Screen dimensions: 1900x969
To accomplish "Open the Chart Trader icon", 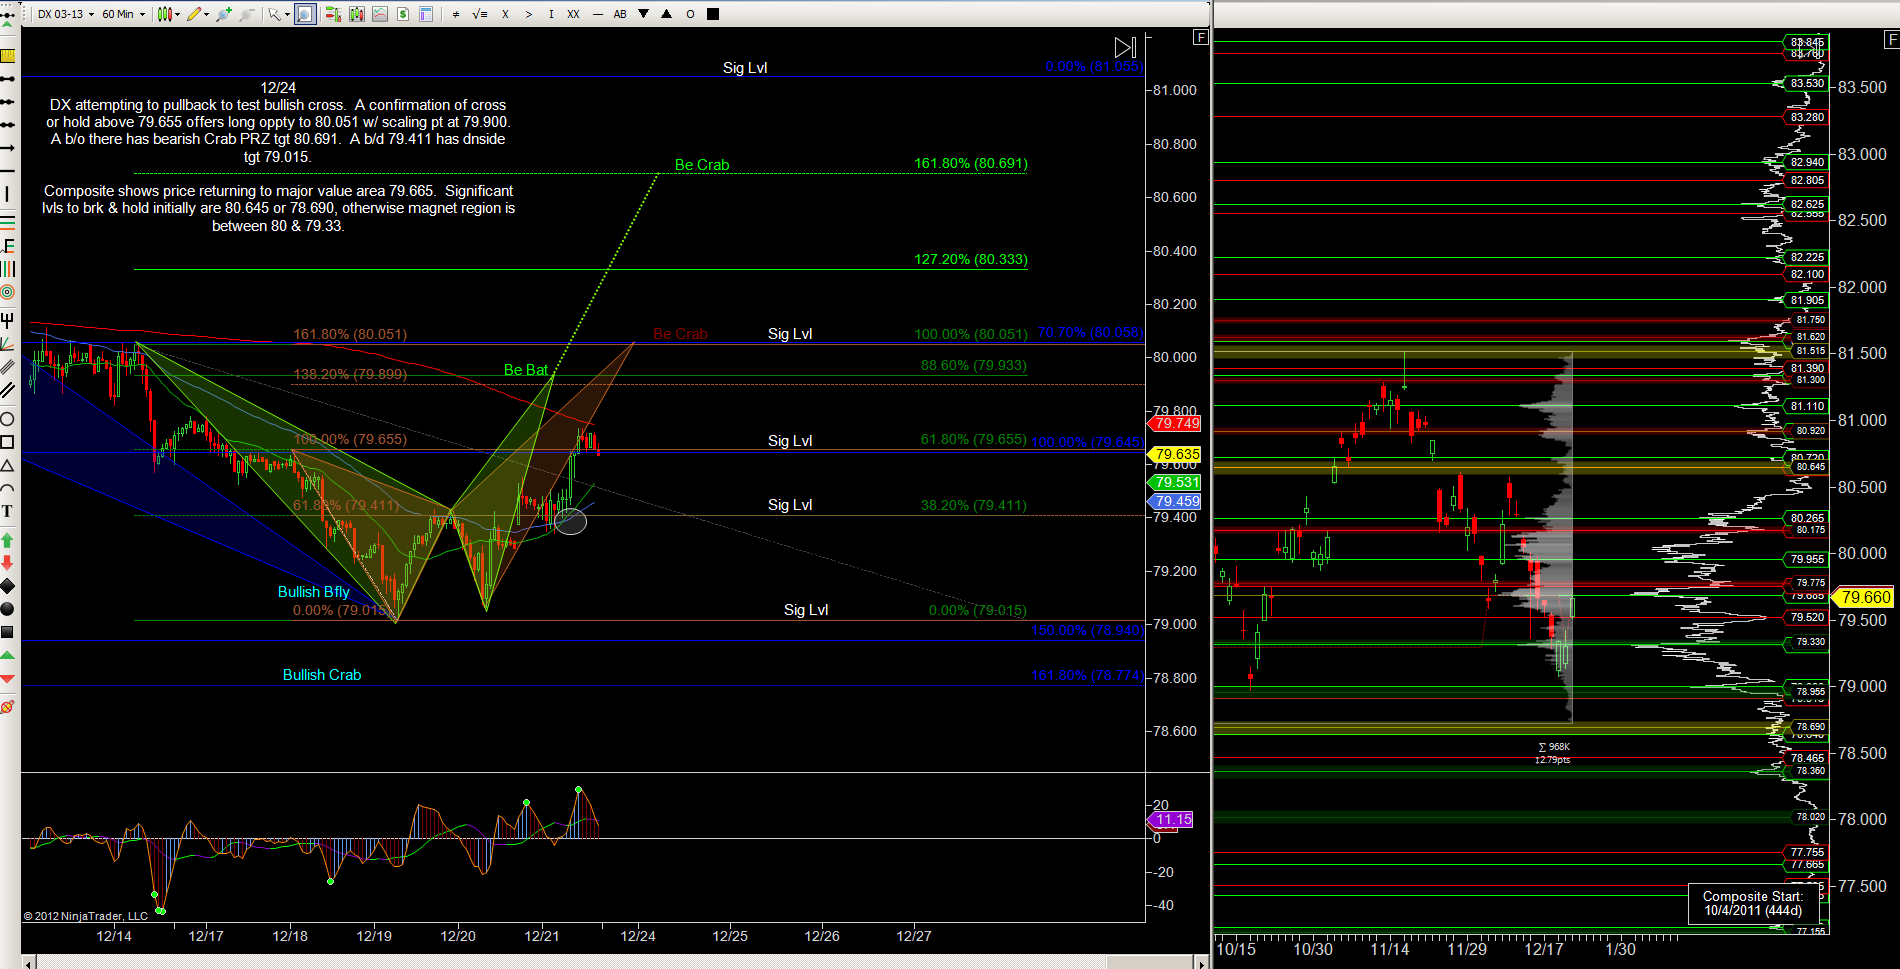I will pos(332,14).
